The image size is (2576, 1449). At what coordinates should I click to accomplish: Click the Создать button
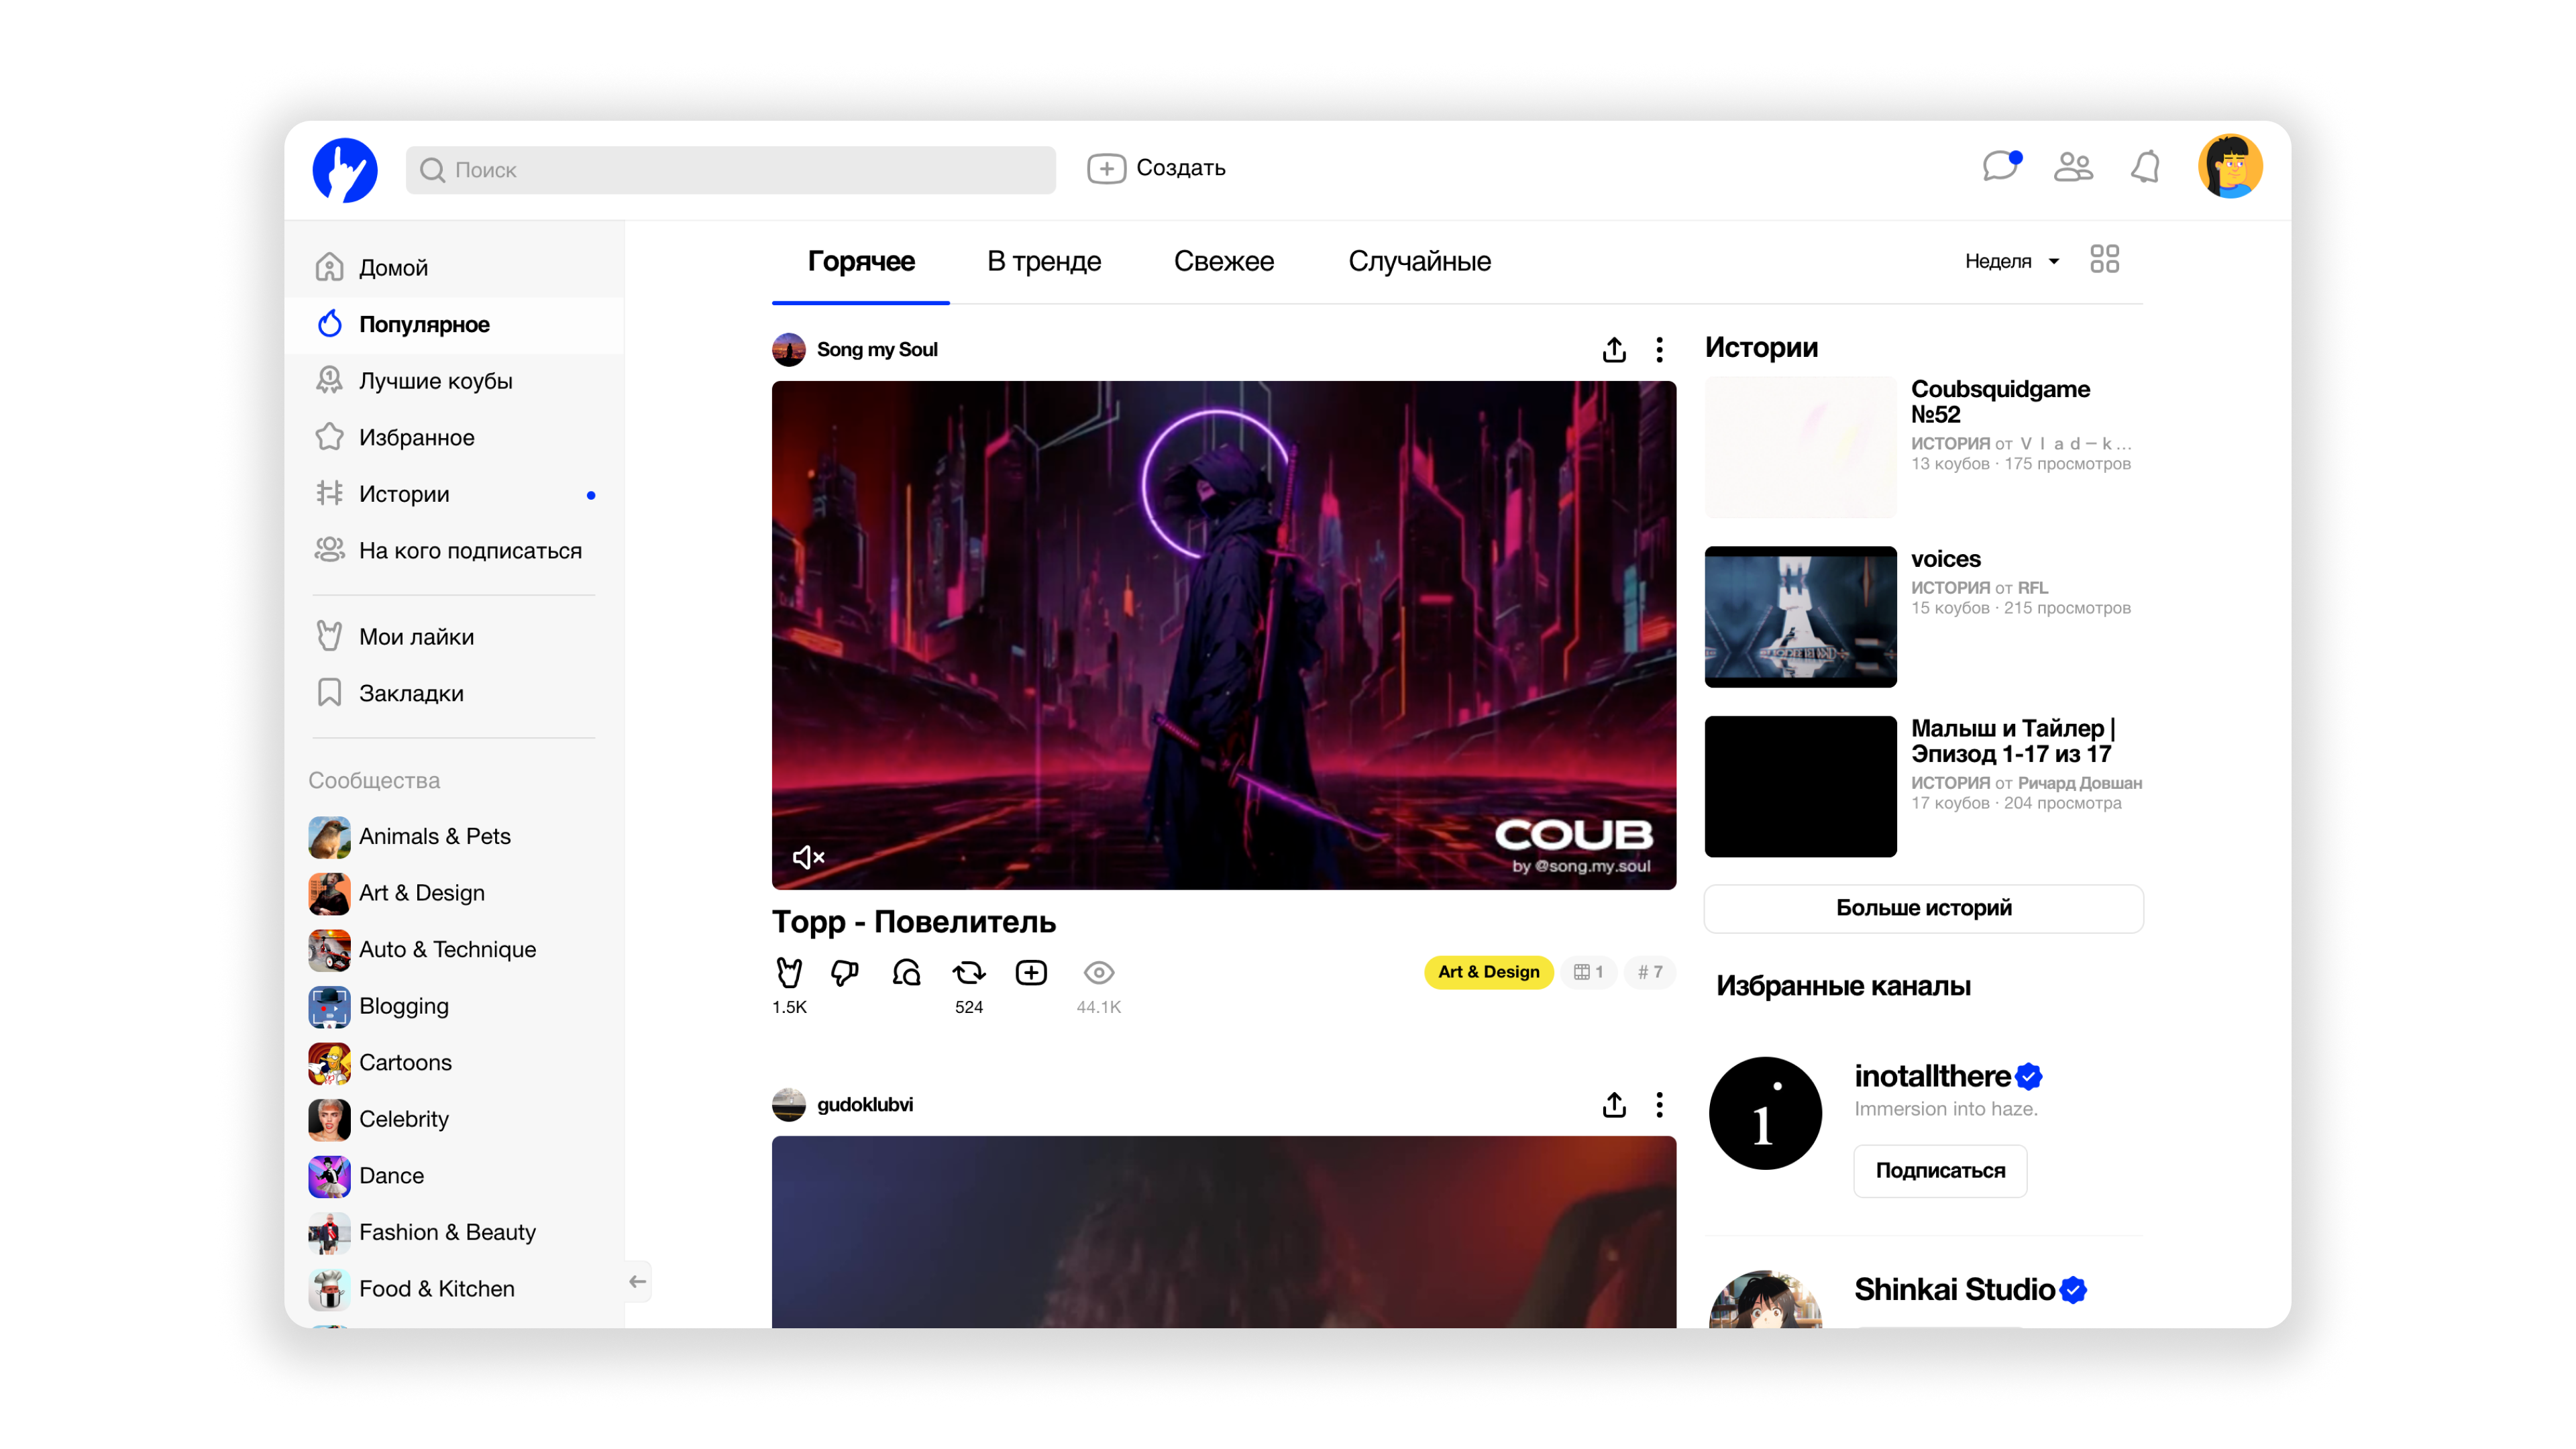point(1156,168)
